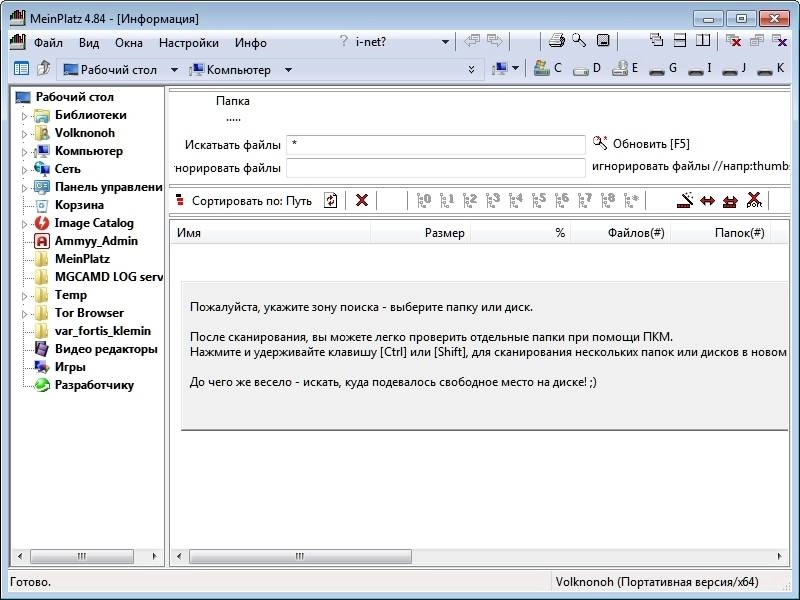Click the X port export icon

click(x=754, y=200)
